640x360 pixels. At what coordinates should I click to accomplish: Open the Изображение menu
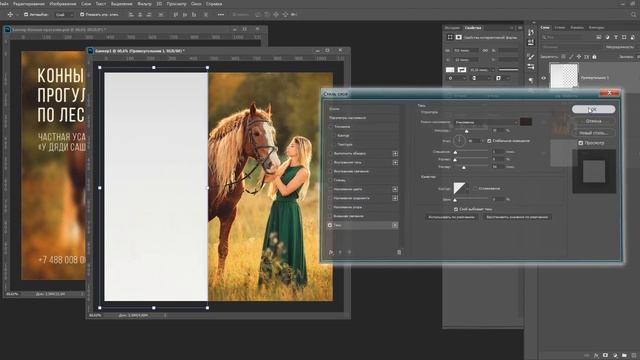click(62, 4)
